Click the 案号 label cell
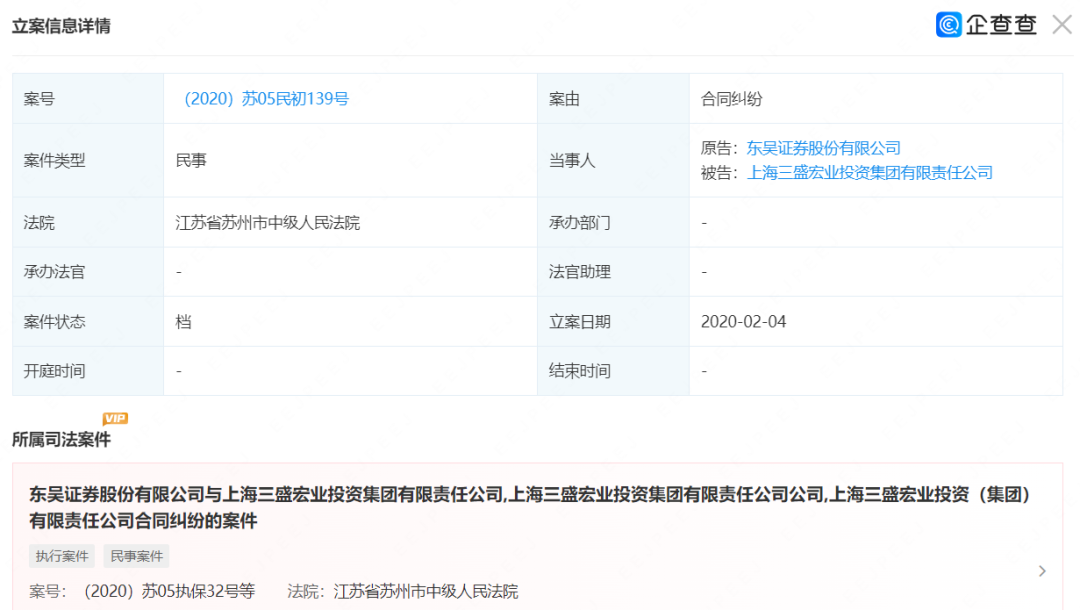1080x610 pixels. (x=88, y=99)
